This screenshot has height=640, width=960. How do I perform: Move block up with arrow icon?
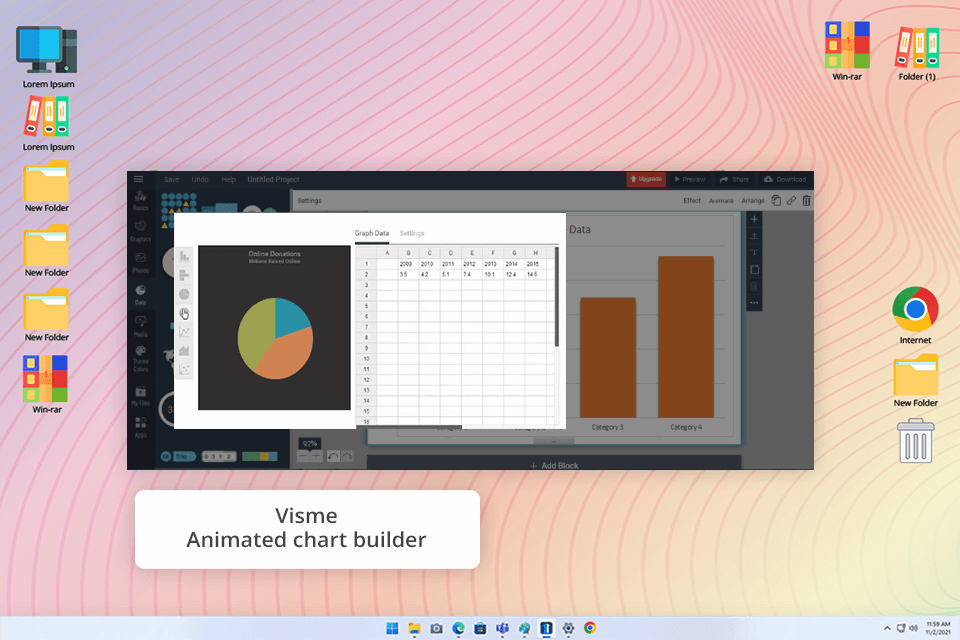(754, 236)
